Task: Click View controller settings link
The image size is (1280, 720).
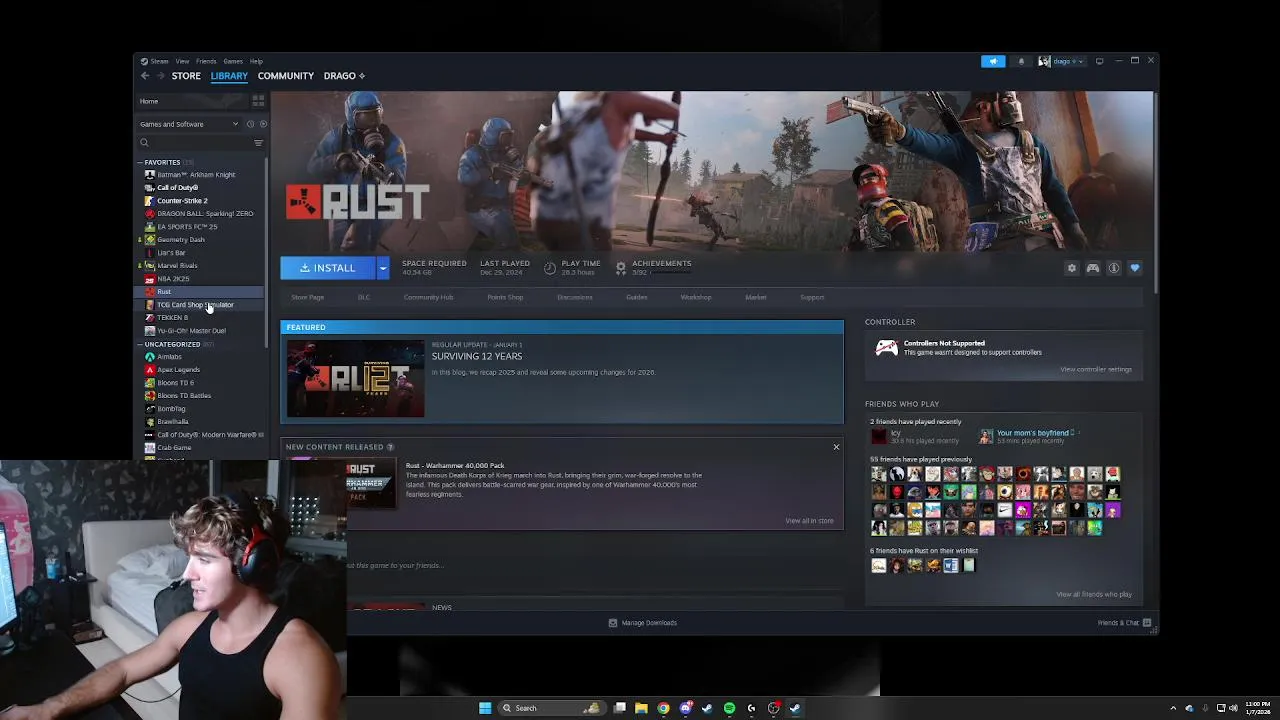Action: (x=1096, y=369)
